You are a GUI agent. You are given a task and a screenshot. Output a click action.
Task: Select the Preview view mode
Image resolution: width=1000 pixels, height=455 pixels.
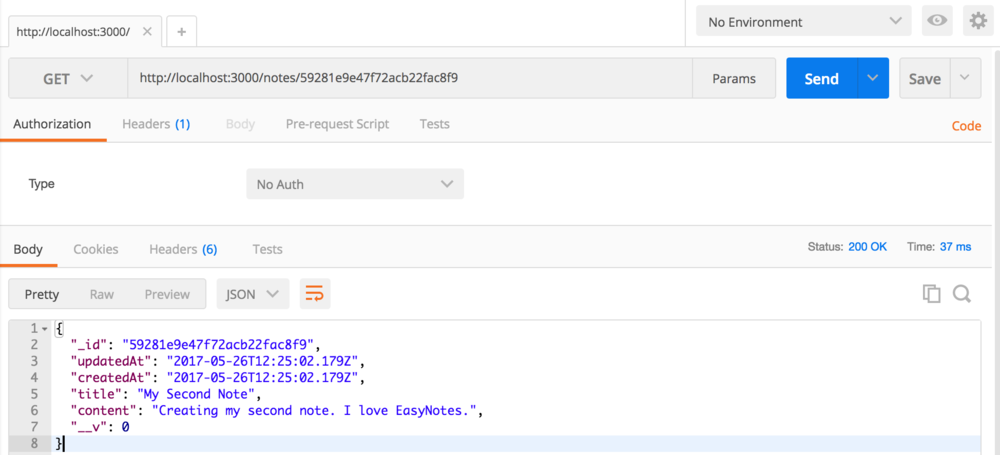point(167,294)
